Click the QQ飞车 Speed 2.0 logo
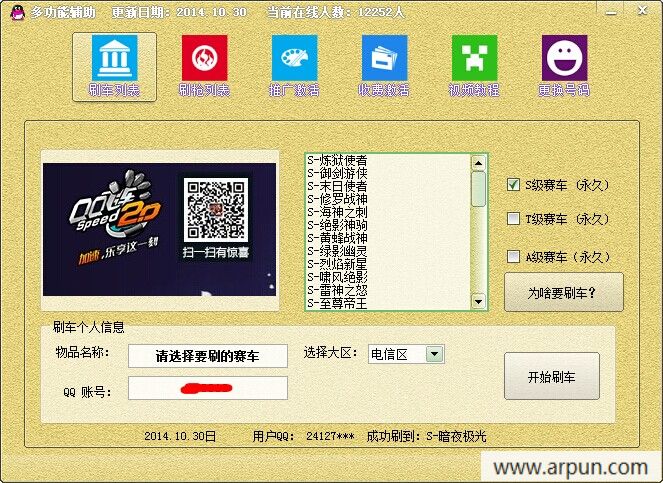The image size is (663, 483). (115, 205)
